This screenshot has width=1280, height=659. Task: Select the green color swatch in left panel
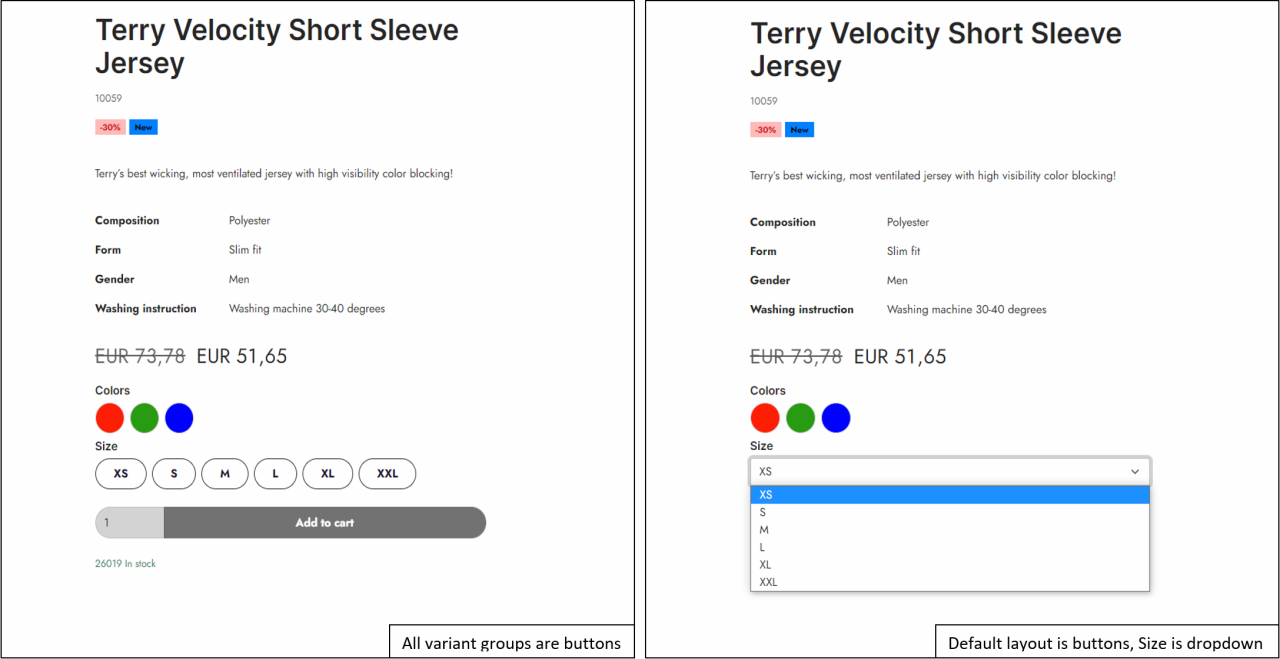coord(145,418)
